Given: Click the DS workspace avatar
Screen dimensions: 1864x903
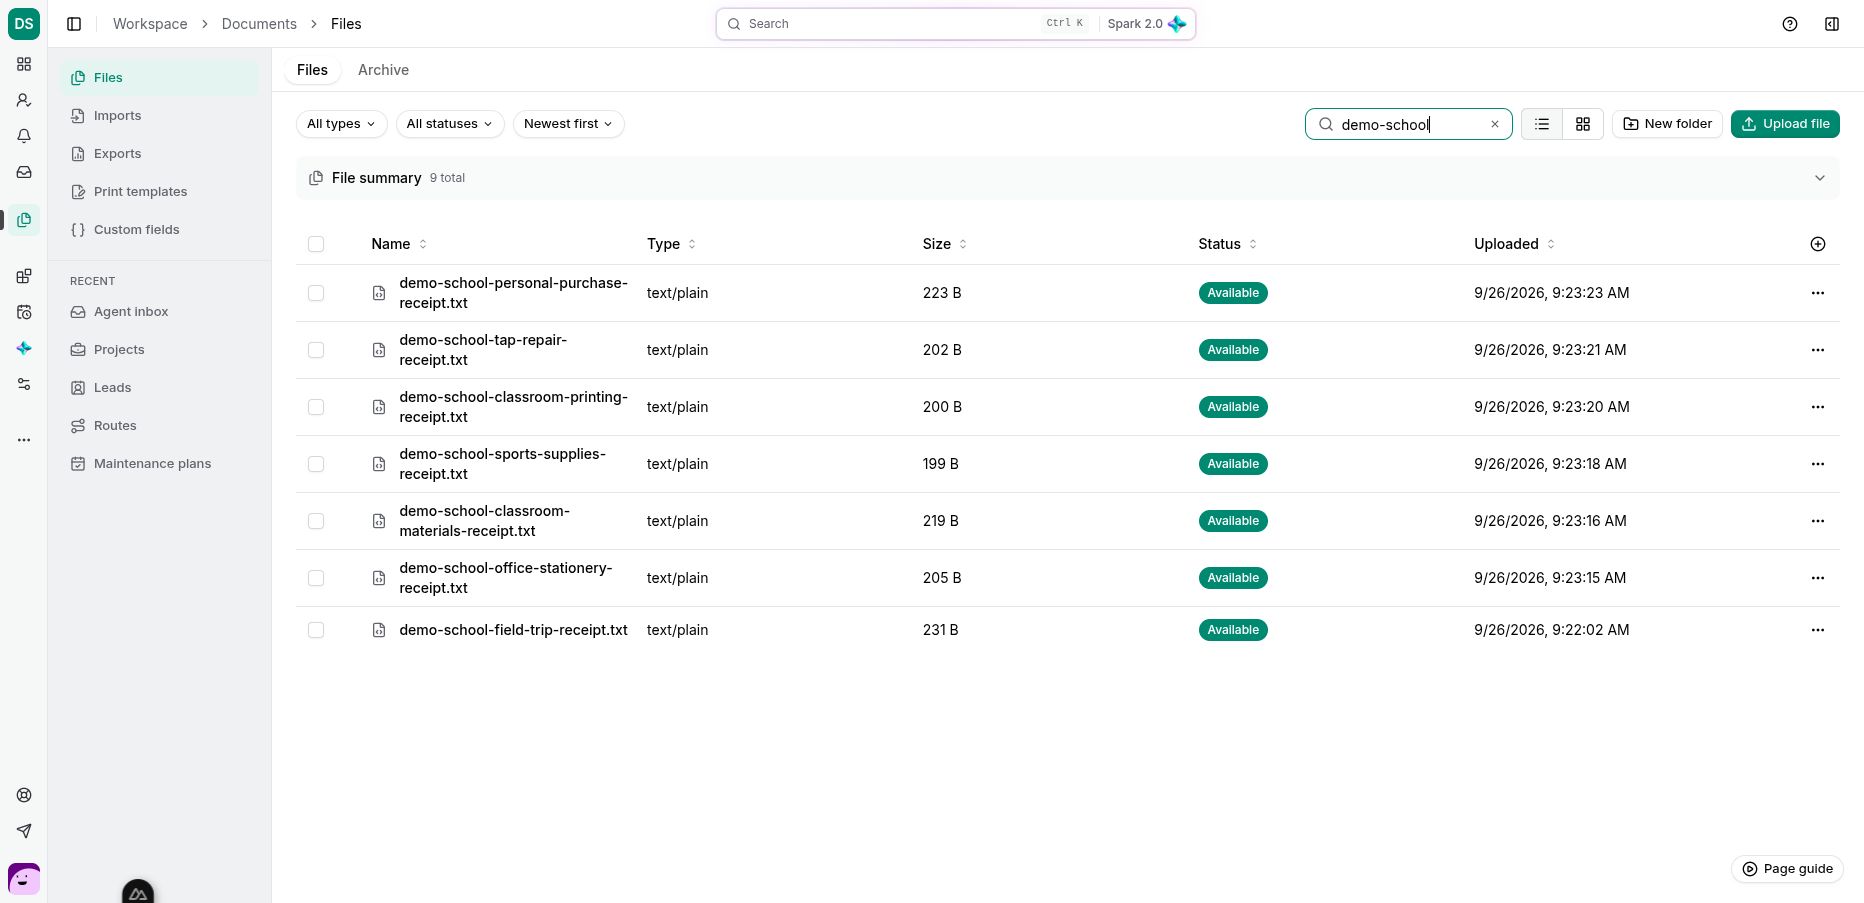Looking at the screenshot, I should 24,24.
